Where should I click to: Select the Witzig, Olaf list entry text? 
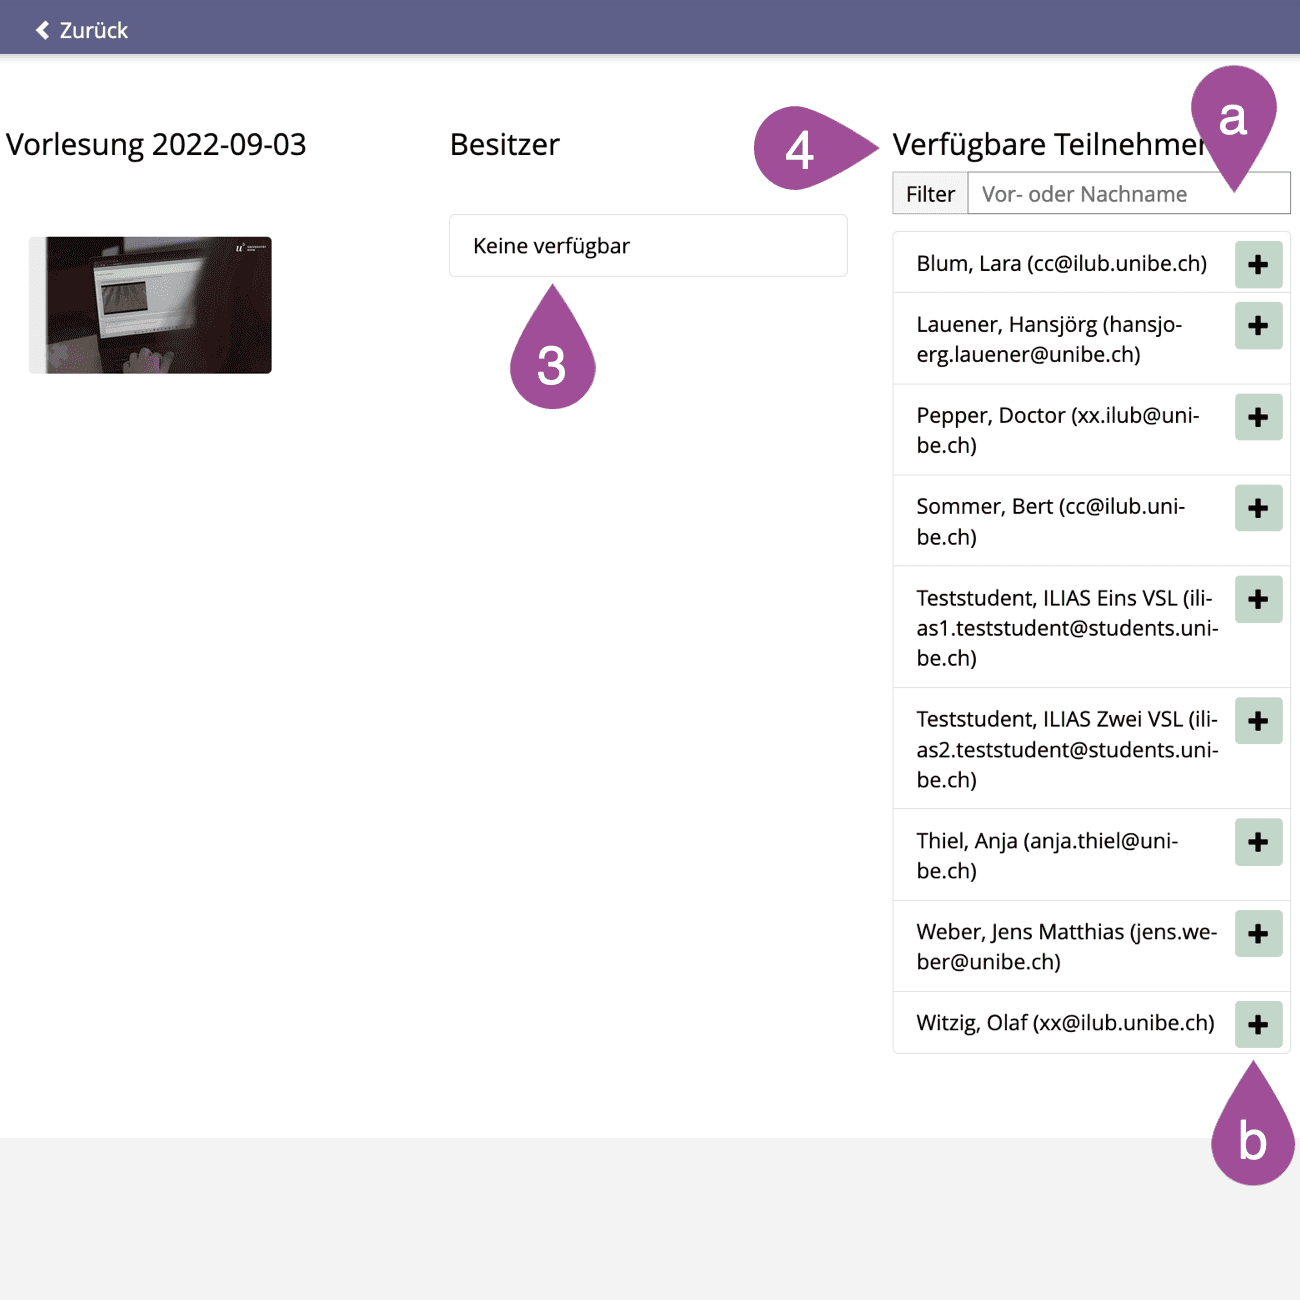pos(1065,1023)
